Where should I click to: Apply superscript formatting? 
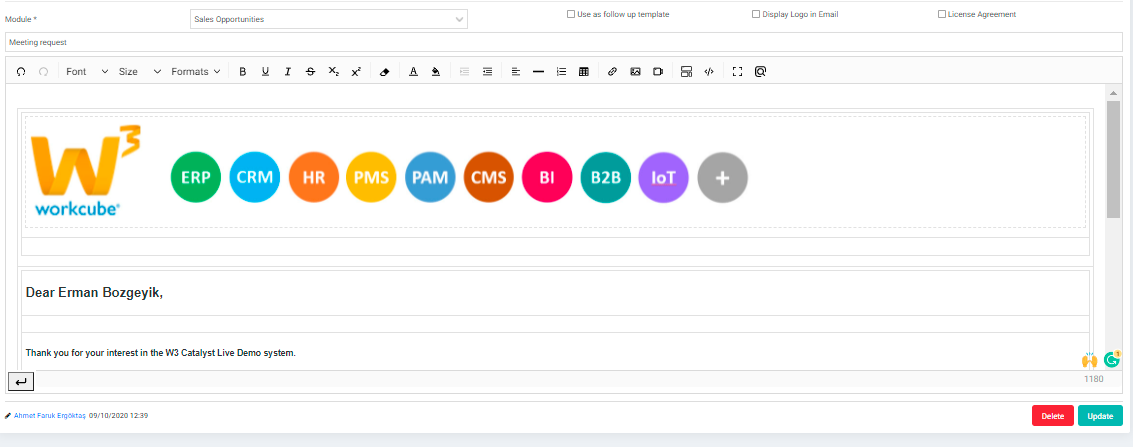pyautogui.click(x=356, y=71)
